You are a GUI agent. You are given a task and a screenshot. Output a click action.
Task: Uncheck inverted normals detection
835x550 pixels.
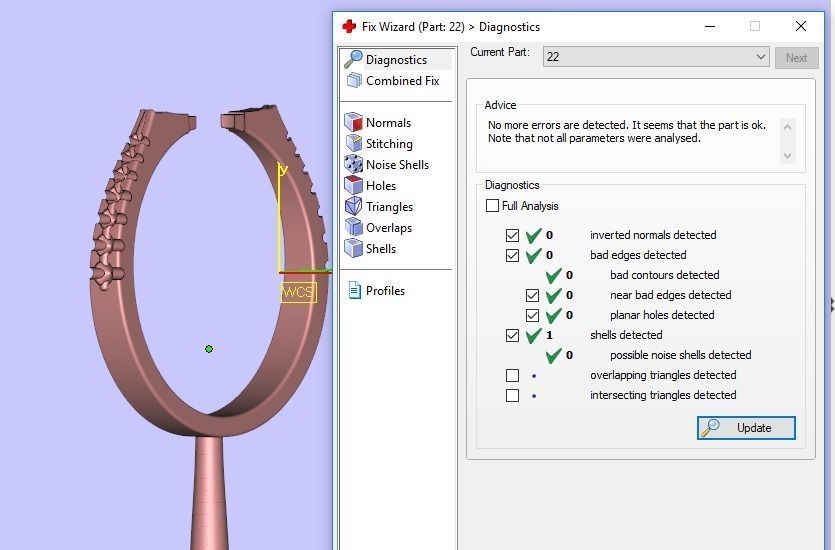[x=512, y=235]
